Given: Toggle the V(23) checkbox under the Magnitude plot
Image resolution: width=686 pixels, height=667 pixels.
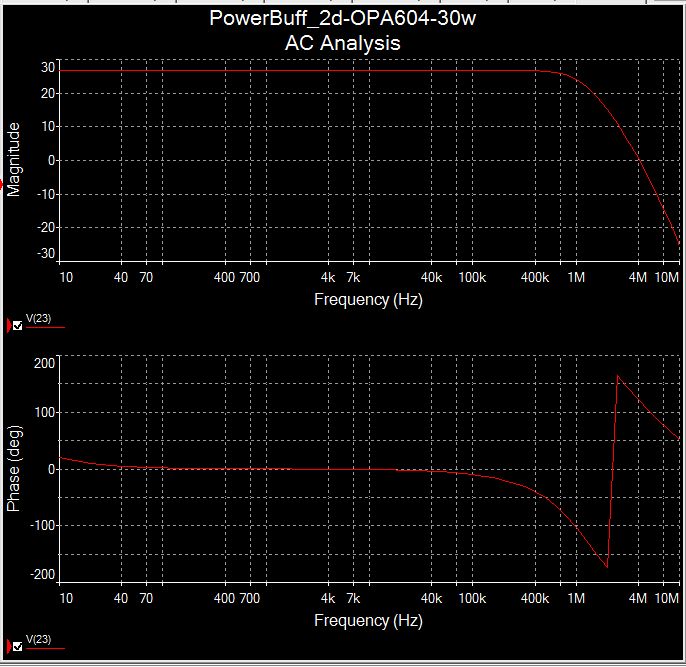Looking at the screenshot, I should (x=18, y=325).
